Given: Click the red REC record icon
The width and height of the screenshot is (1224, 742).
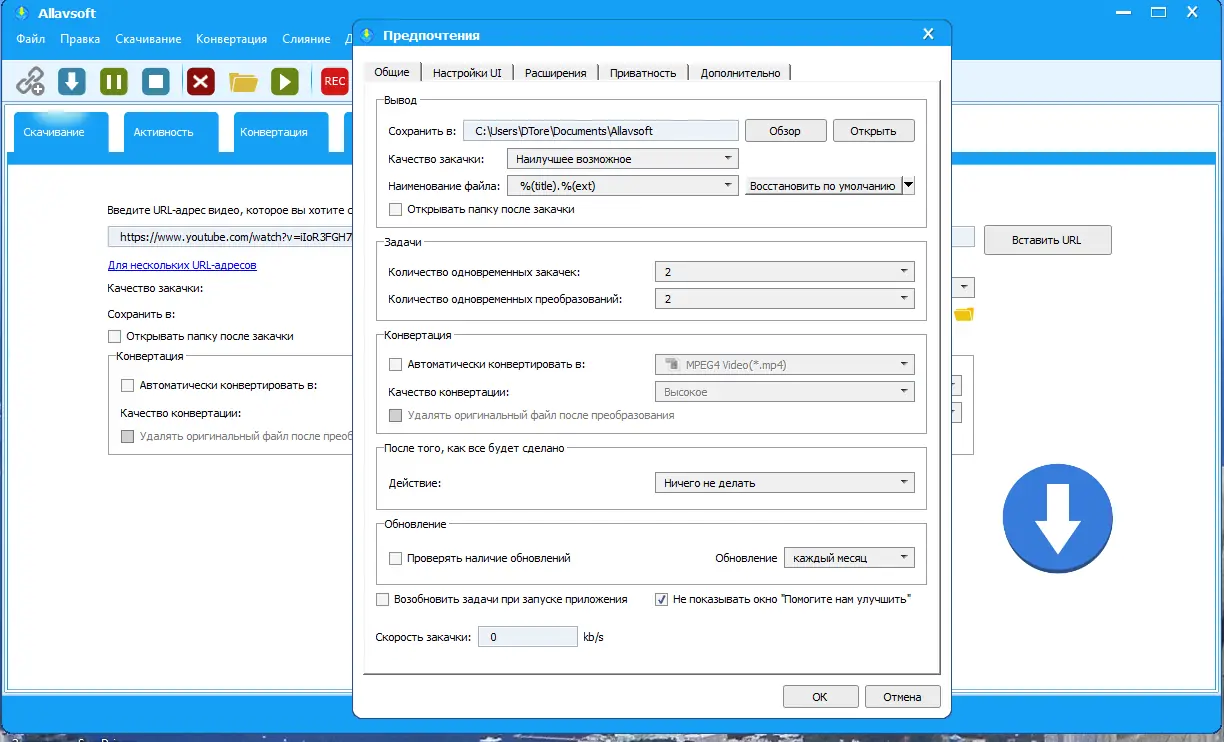Looking at the screenshot, I should point(334,81).
